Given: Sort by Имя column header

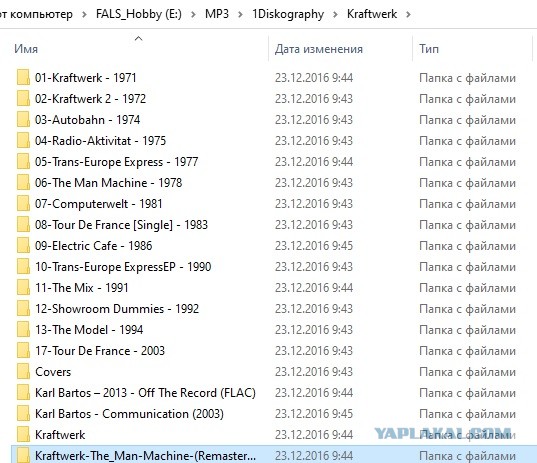Looking at the screenshot, I should point(26,49).
